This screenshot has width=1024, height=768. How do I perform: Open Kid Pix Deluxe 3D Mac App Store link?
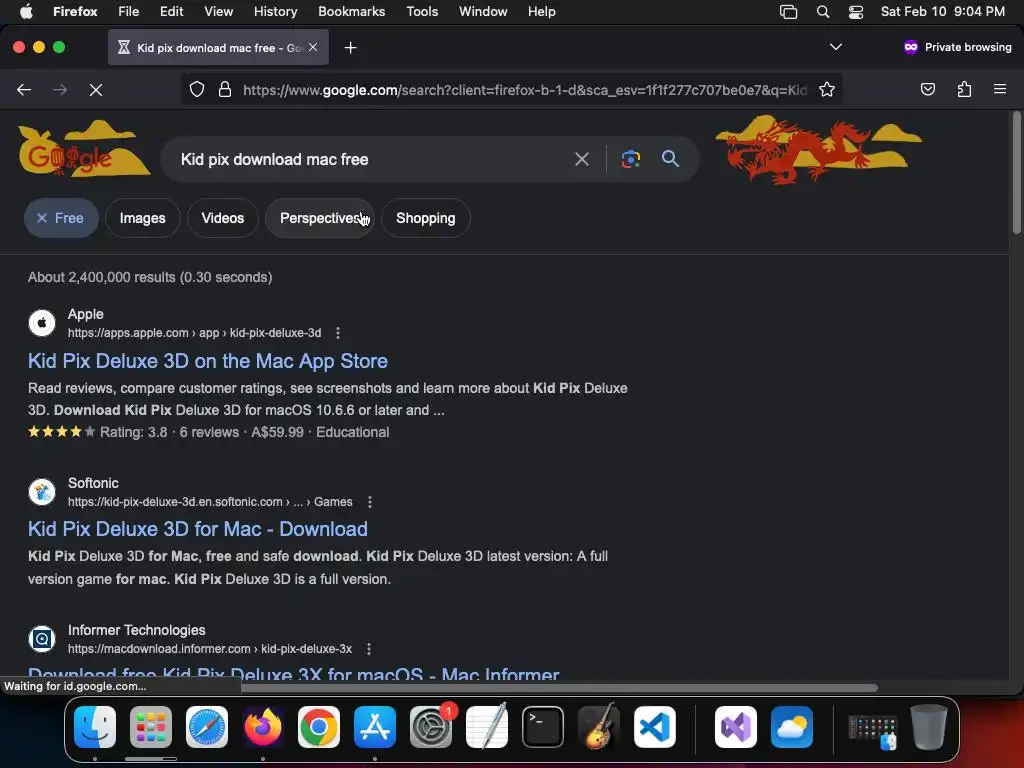pos(208,361)
